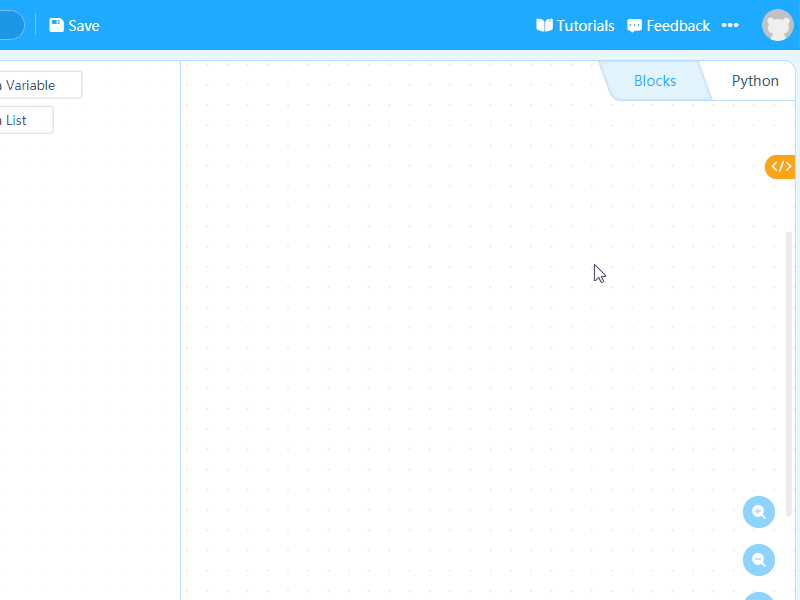Click the Feedback speech bubble icon

[x=634, y=26]
